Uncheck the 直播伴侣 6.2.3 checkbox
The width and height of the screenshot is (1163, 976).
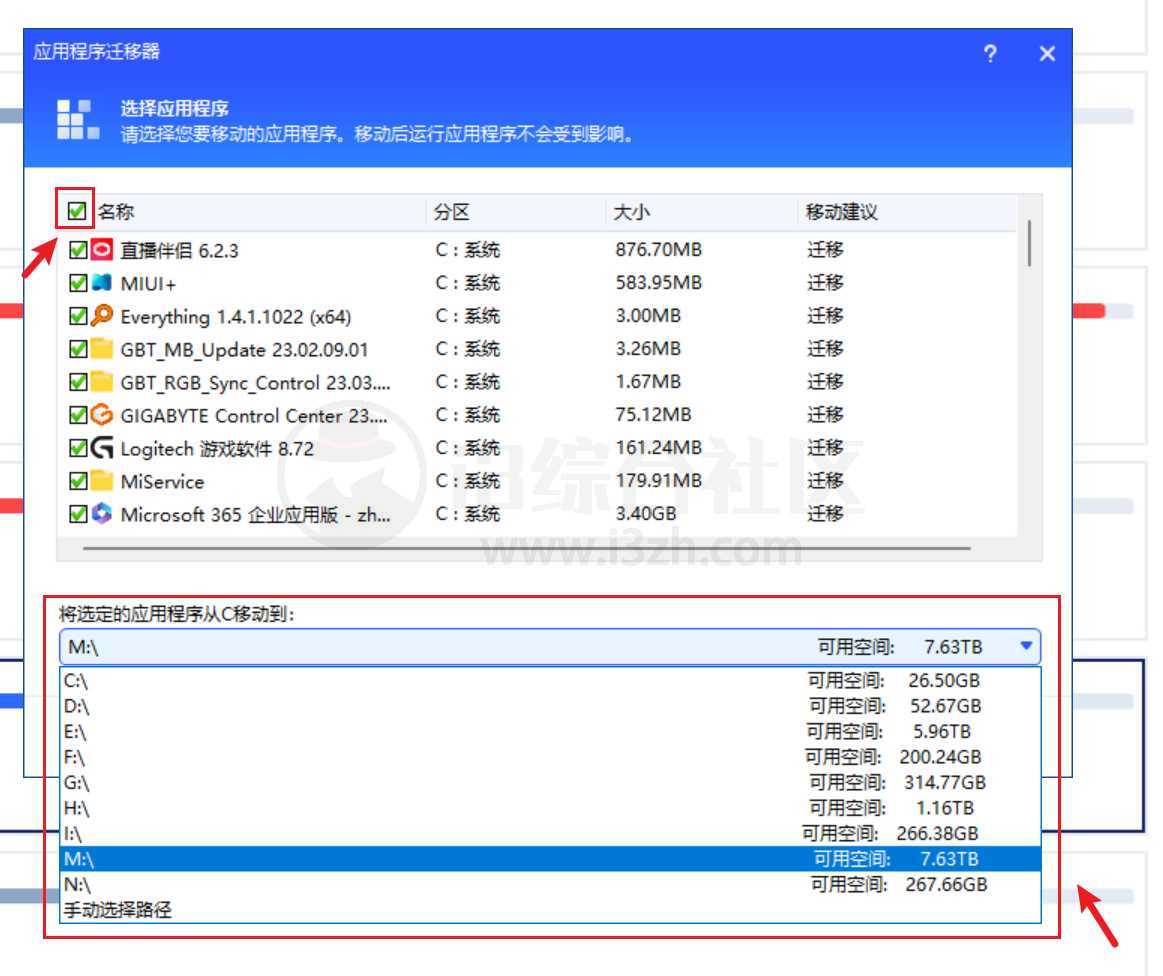[x=78, y=250]
